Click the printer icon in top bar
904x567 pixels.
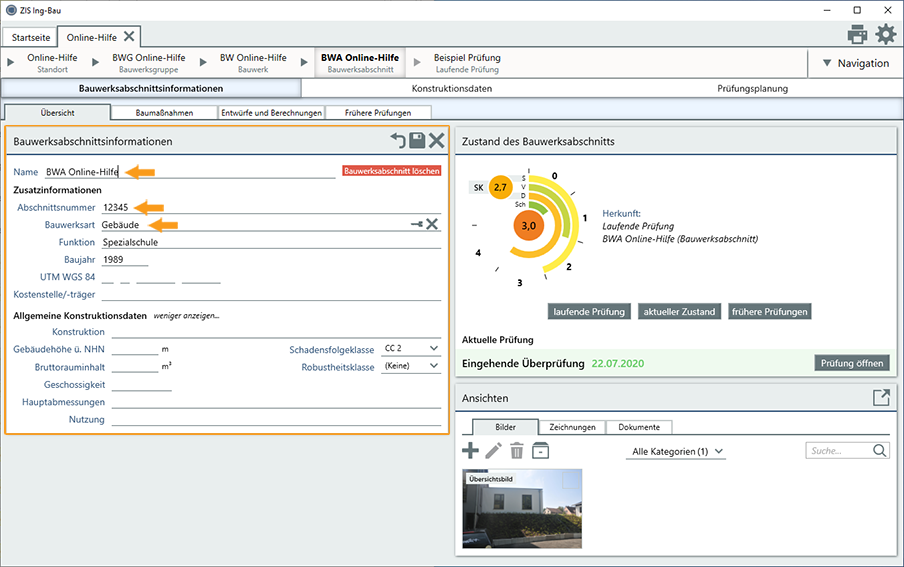coord(857,35)
